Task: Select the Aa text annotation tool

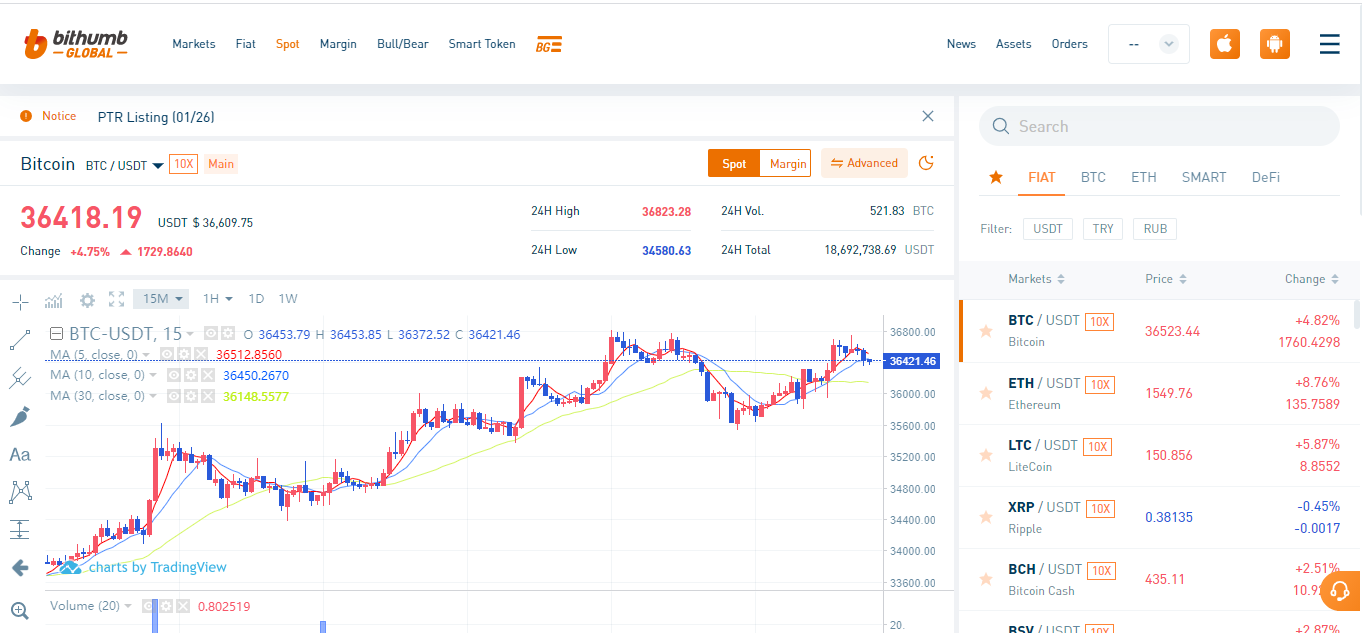Action: (x=20, y=454)
